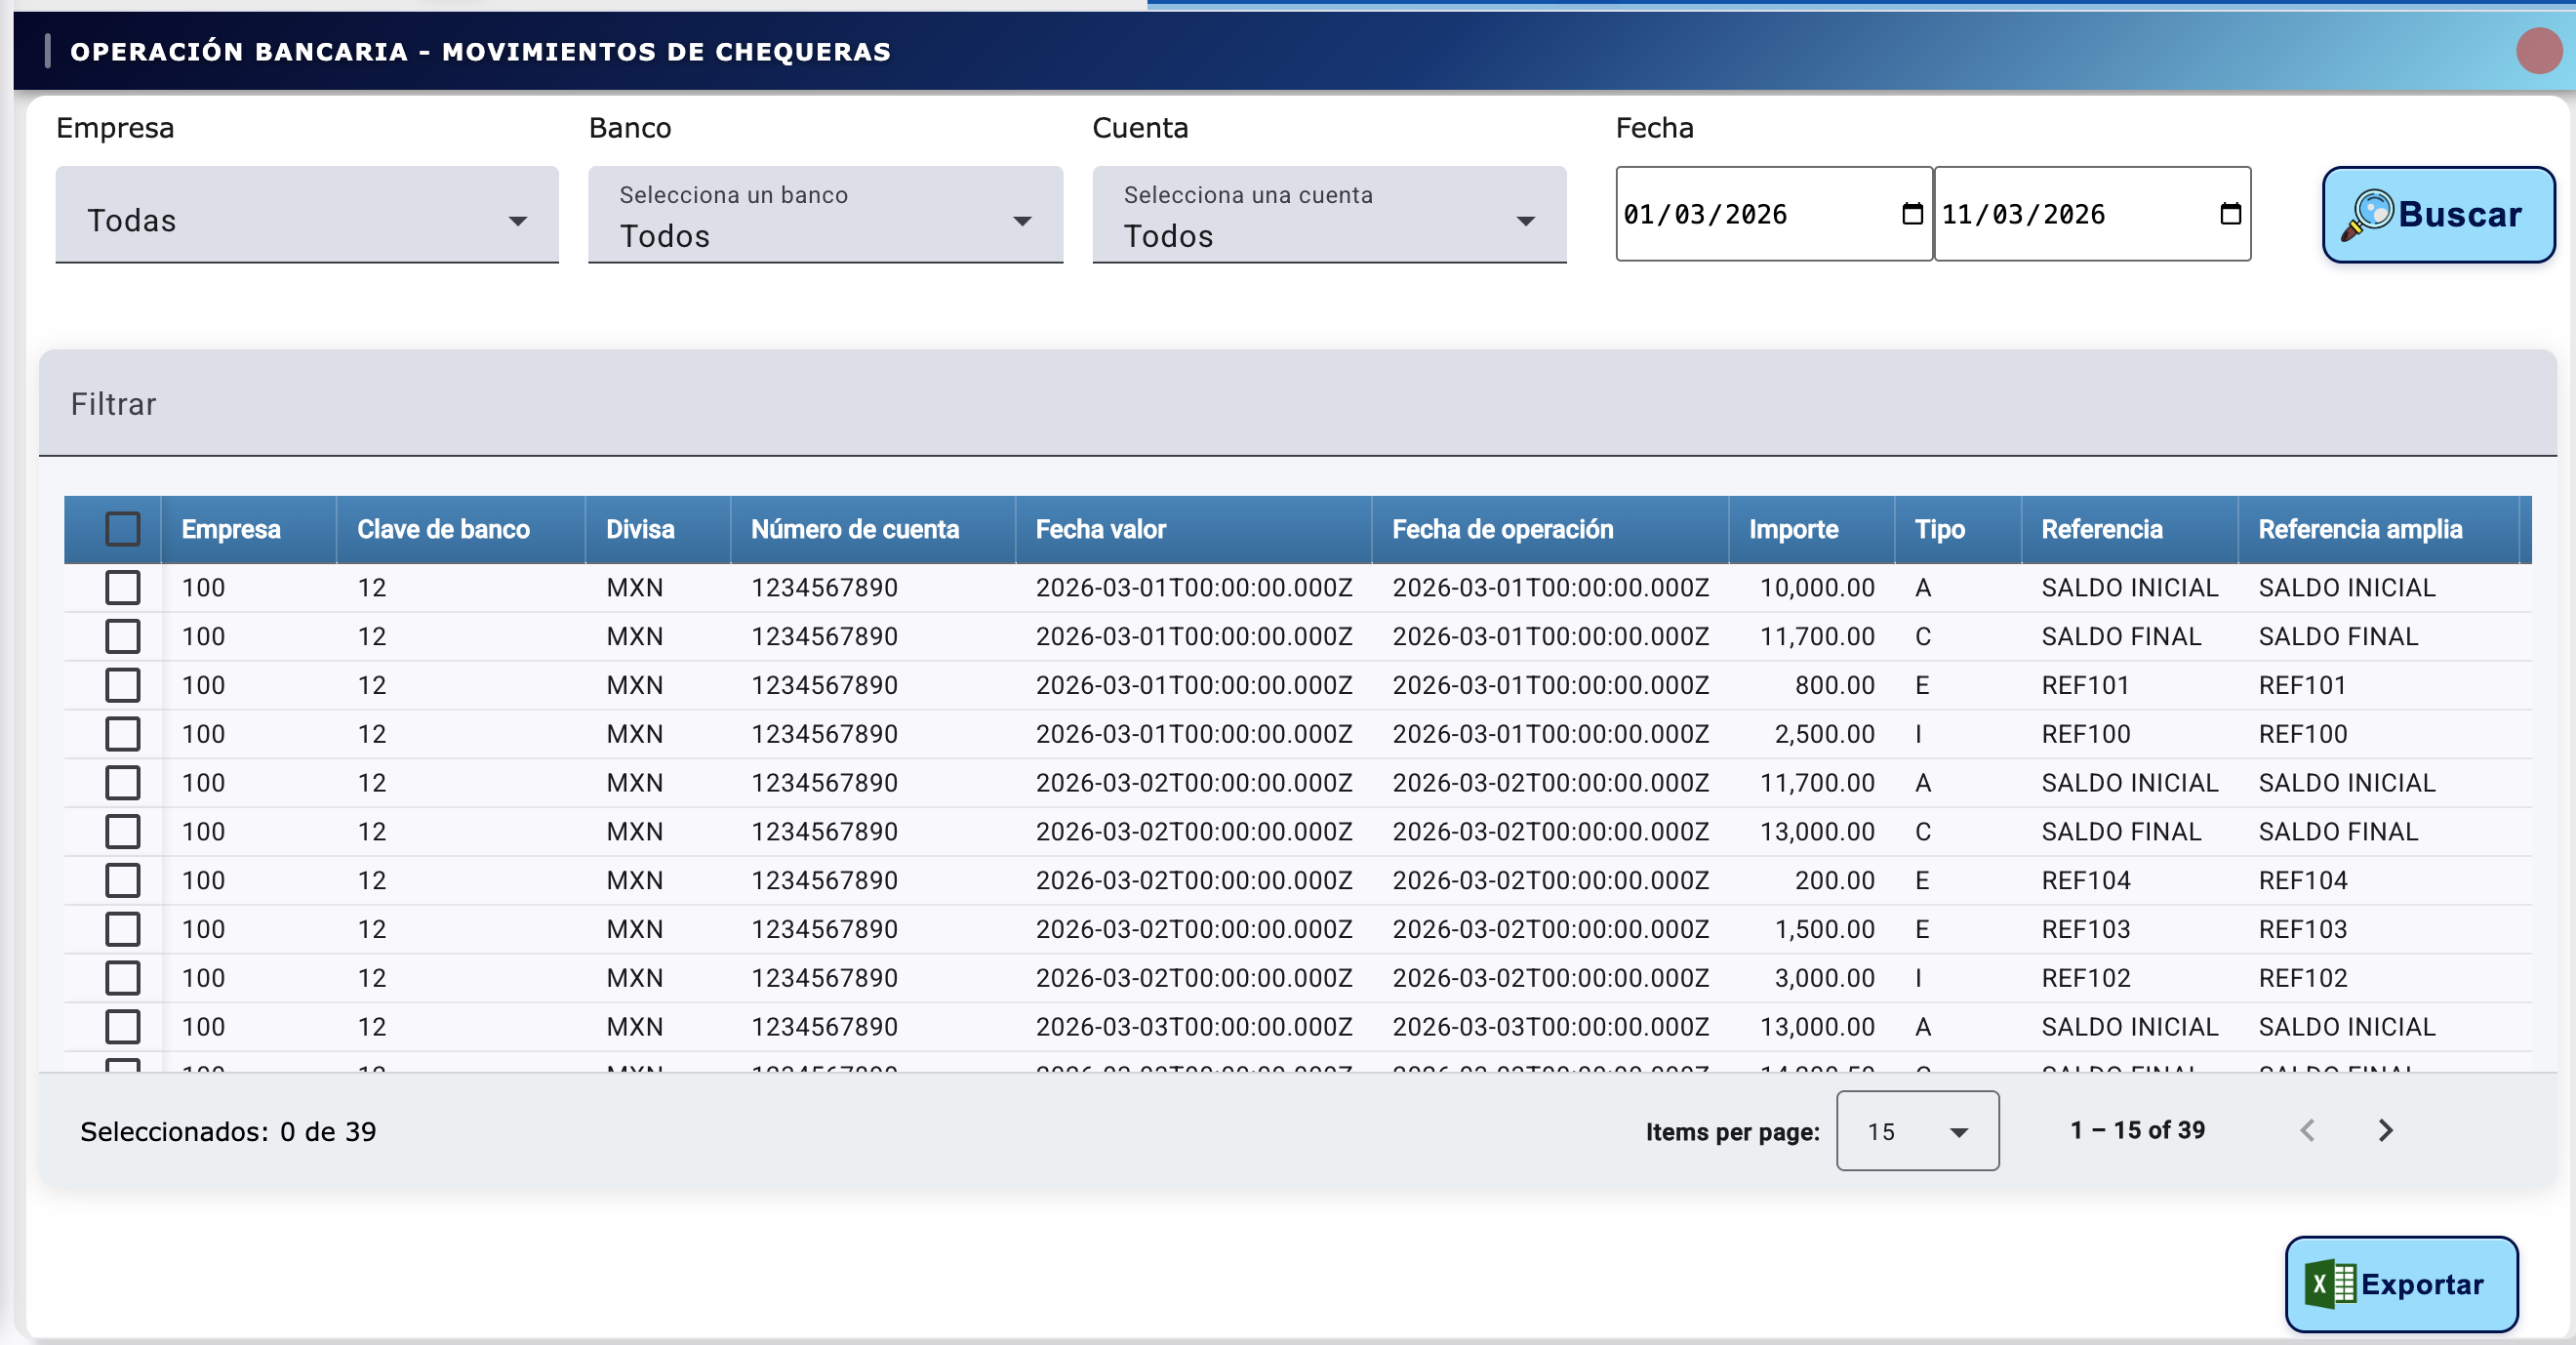Click the Tipo column header
Image resolution: width=2576 pixels, height=1345 pixels.
1939,529
